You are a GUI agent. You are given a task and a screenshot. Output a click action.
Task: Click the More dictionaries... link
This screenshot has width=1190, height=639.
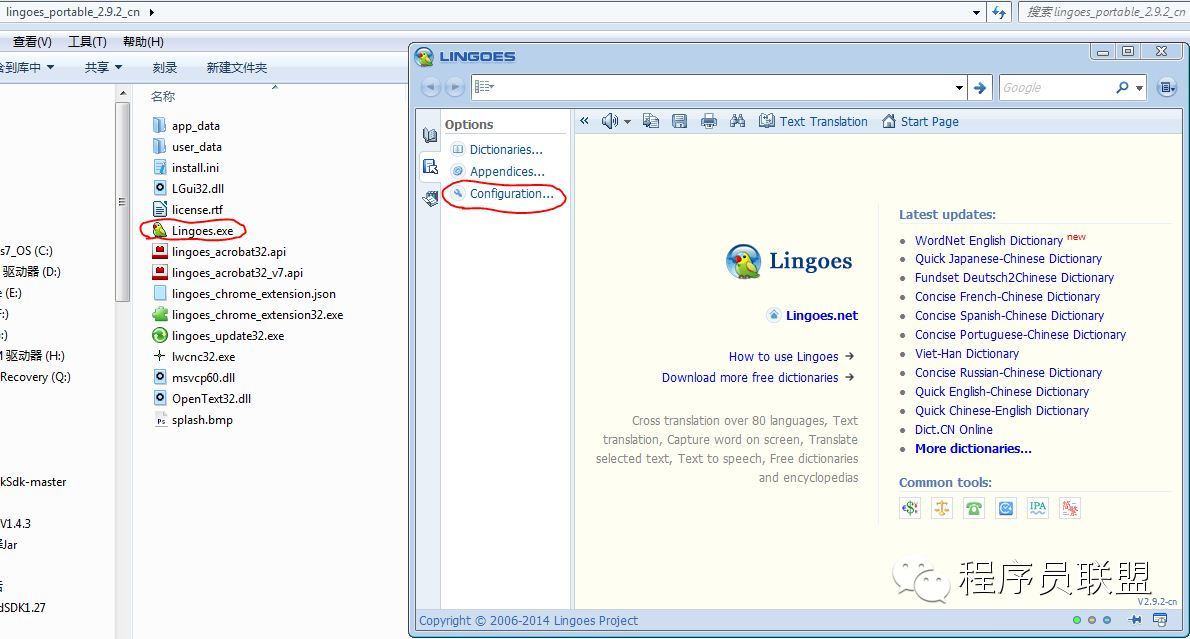pos(973,449)
